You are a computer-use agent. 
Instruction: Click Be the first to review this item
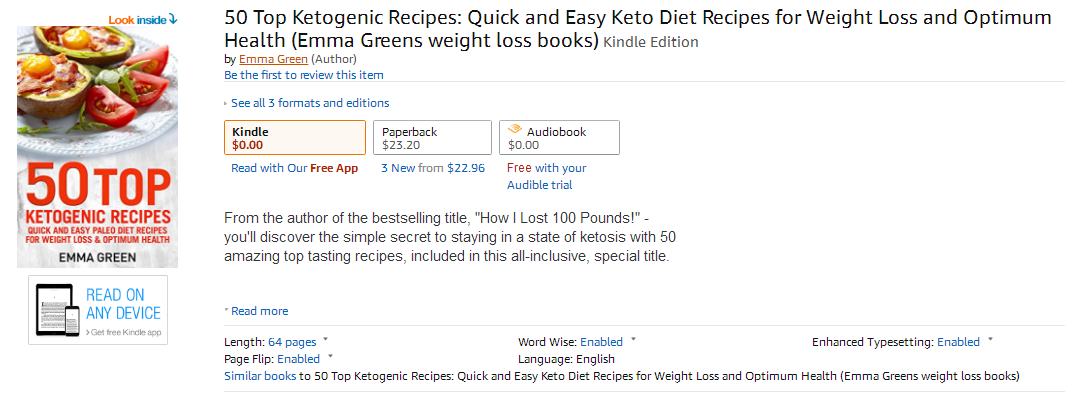pyautogui.click(x=304, y=74)
